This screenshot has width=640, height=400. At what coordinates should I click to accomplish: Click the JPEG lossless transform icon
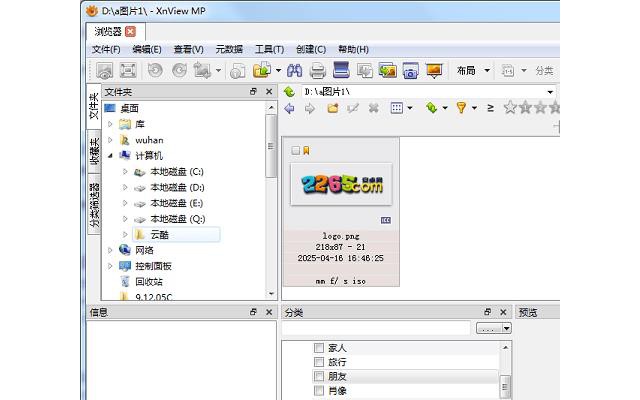[202, 71]
